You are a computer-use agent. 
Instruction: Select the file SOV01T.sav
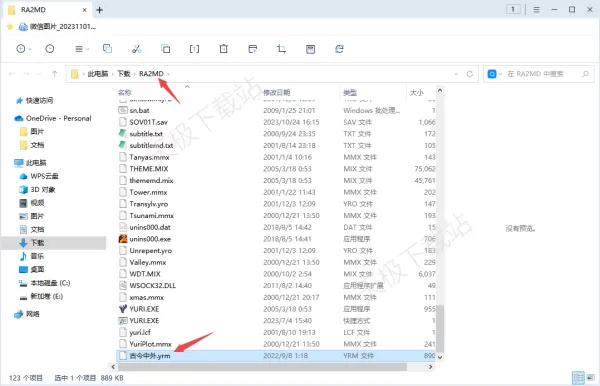[148, 122]
